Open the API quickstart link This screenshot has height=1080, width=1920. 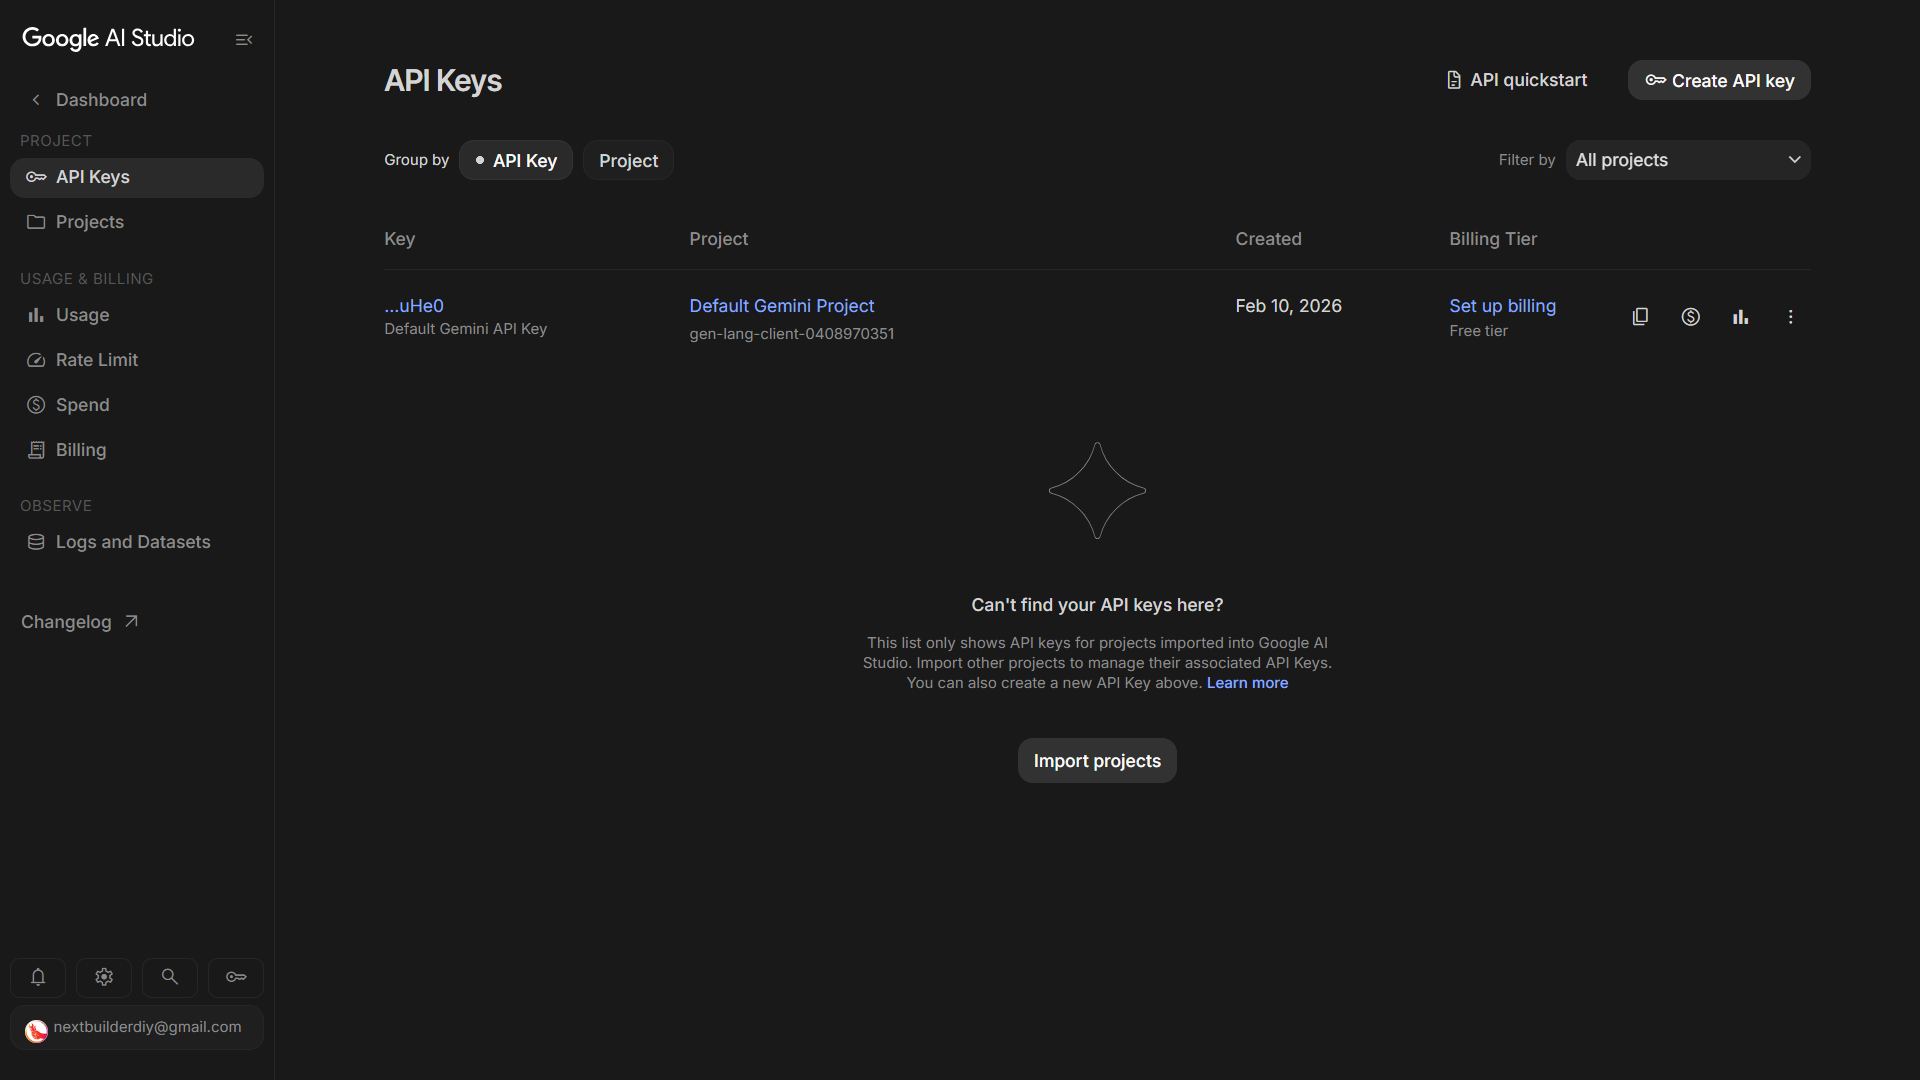pyautogui.click(x=1517, y=80)
